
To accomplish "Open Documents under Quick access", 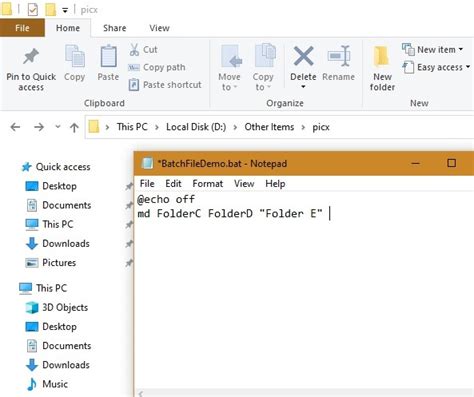I will [x=59, y=205].
